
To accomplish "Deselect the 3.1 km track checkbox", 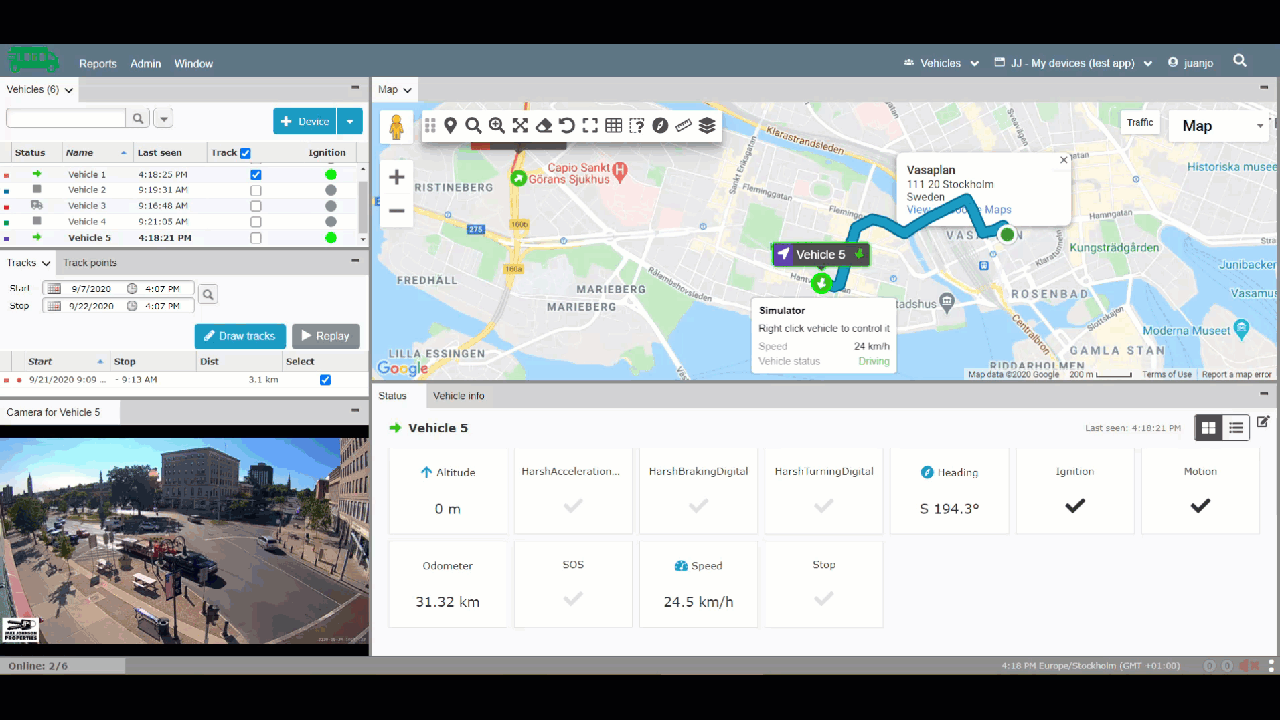I will click(325, 380).
